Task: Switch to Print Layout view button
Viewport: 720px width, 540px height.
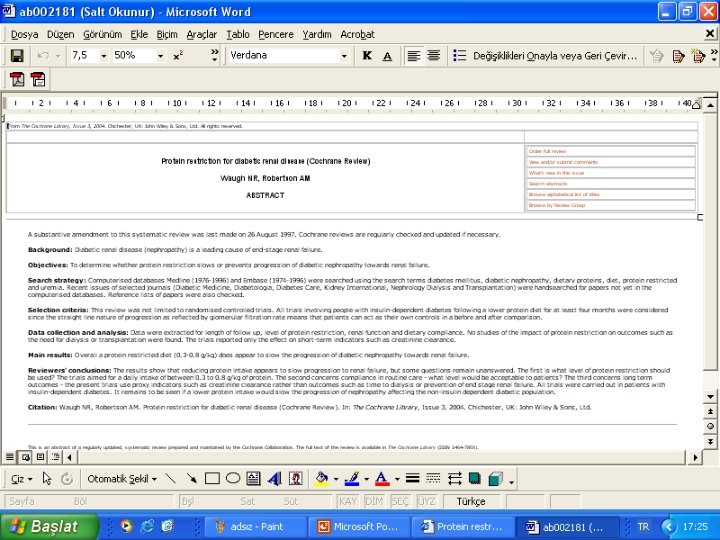Action: coord(40,457)
